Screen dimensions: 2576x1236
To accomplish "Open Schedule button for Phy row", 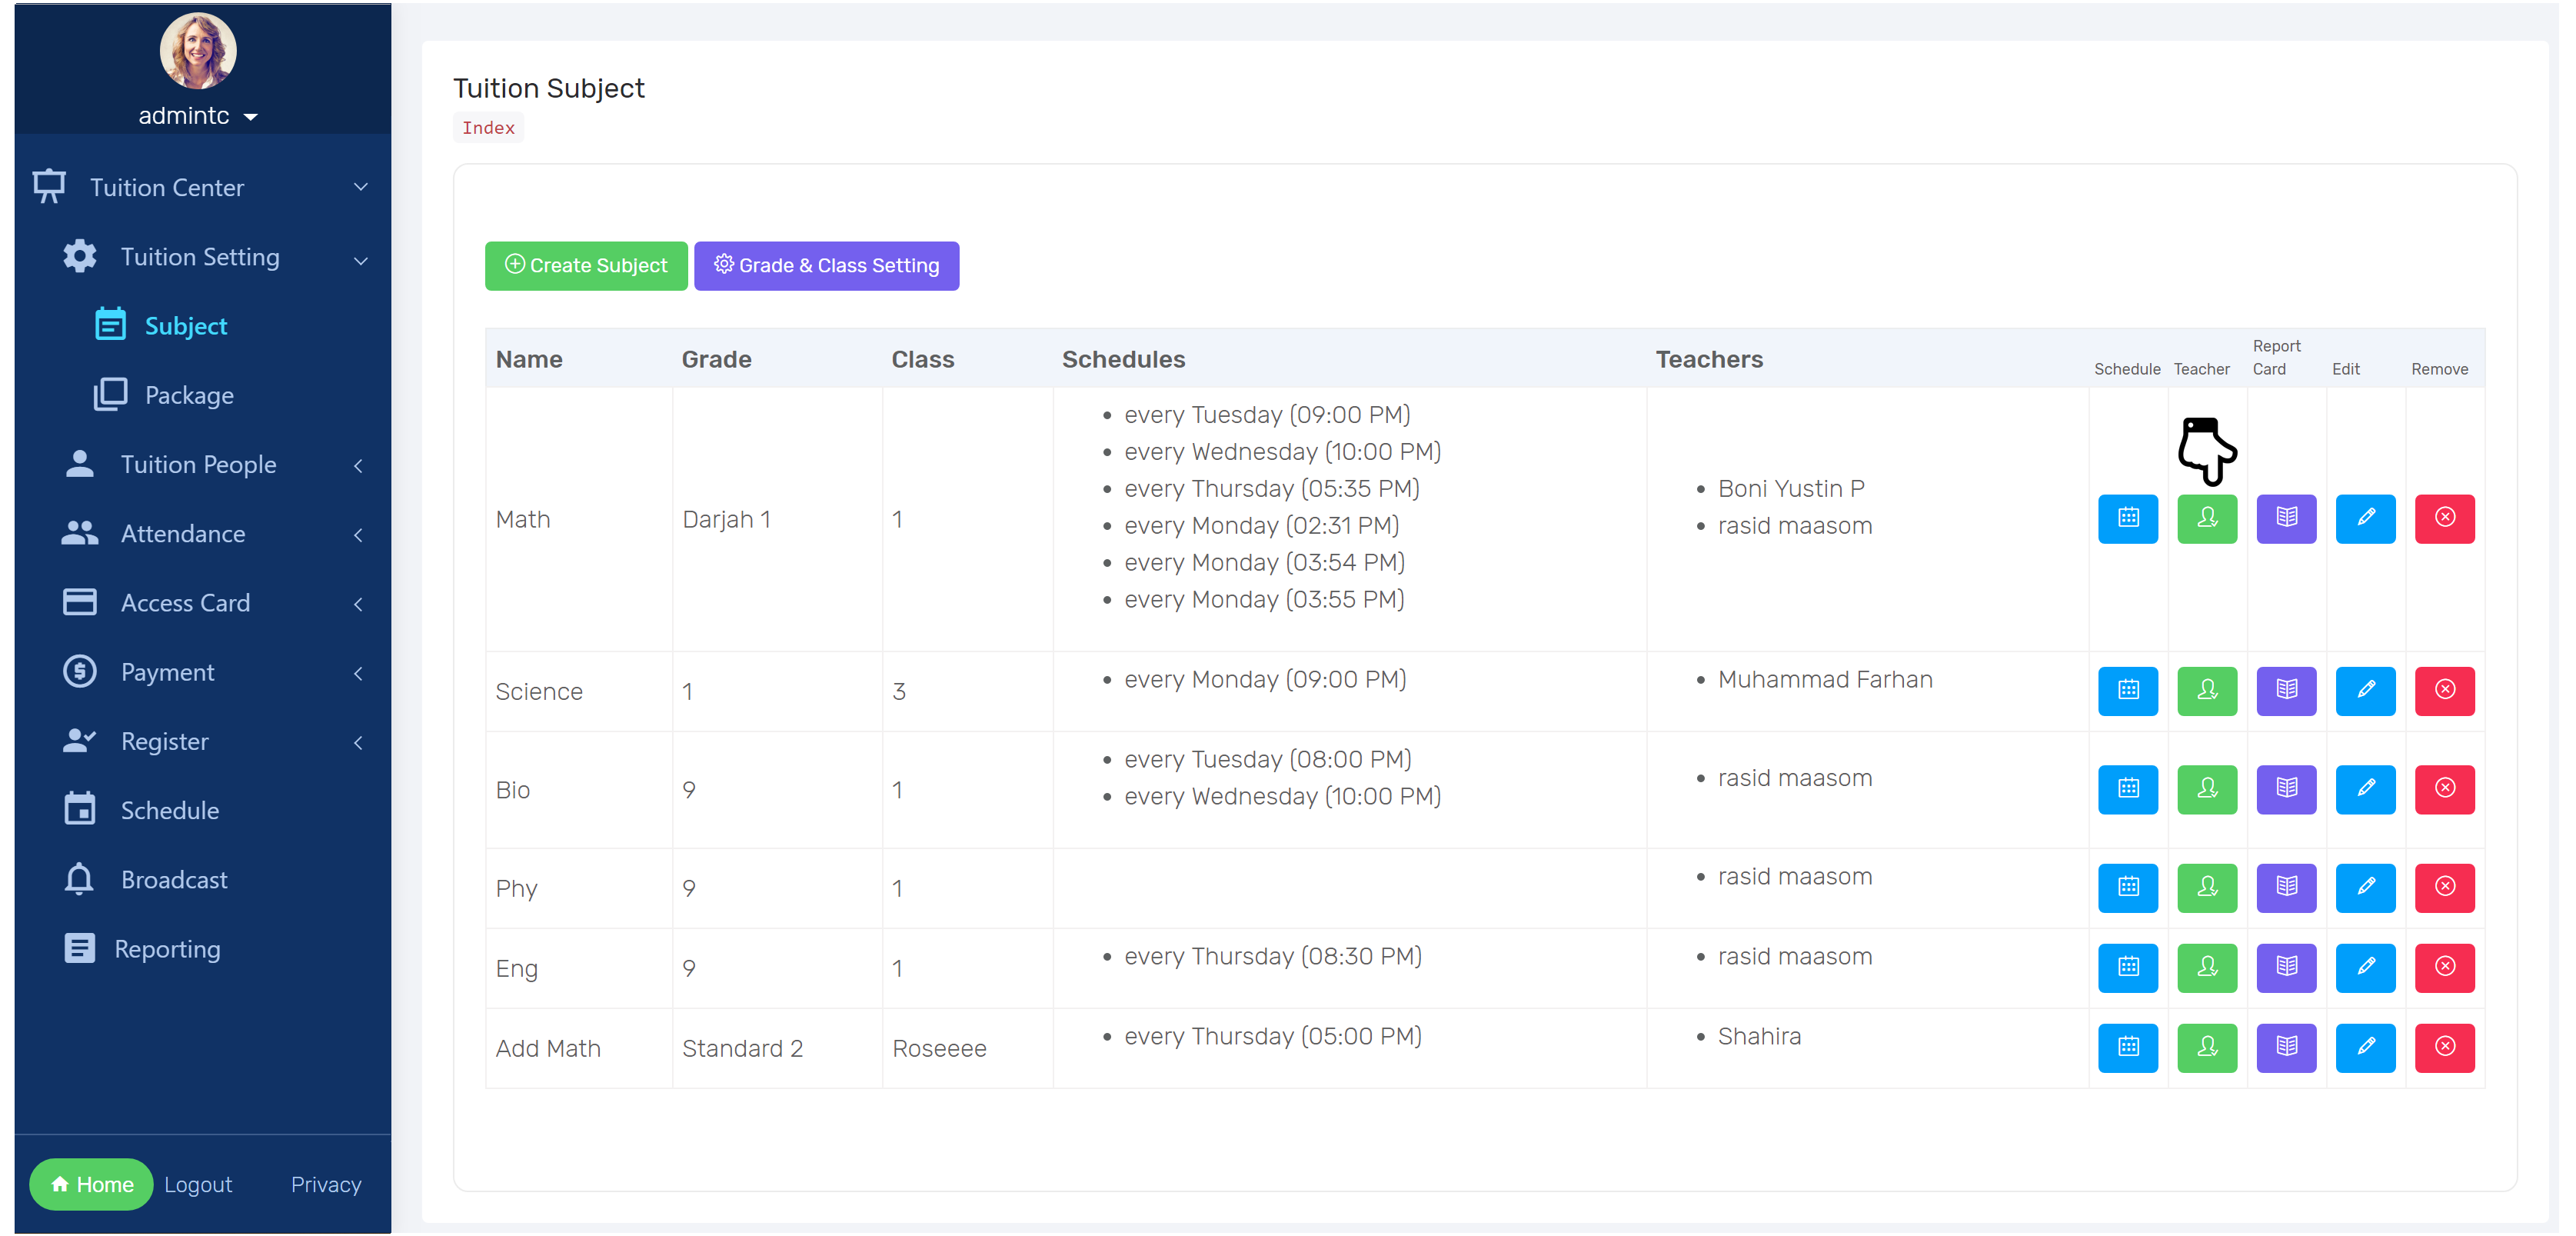I will (x=2127, y=887).
